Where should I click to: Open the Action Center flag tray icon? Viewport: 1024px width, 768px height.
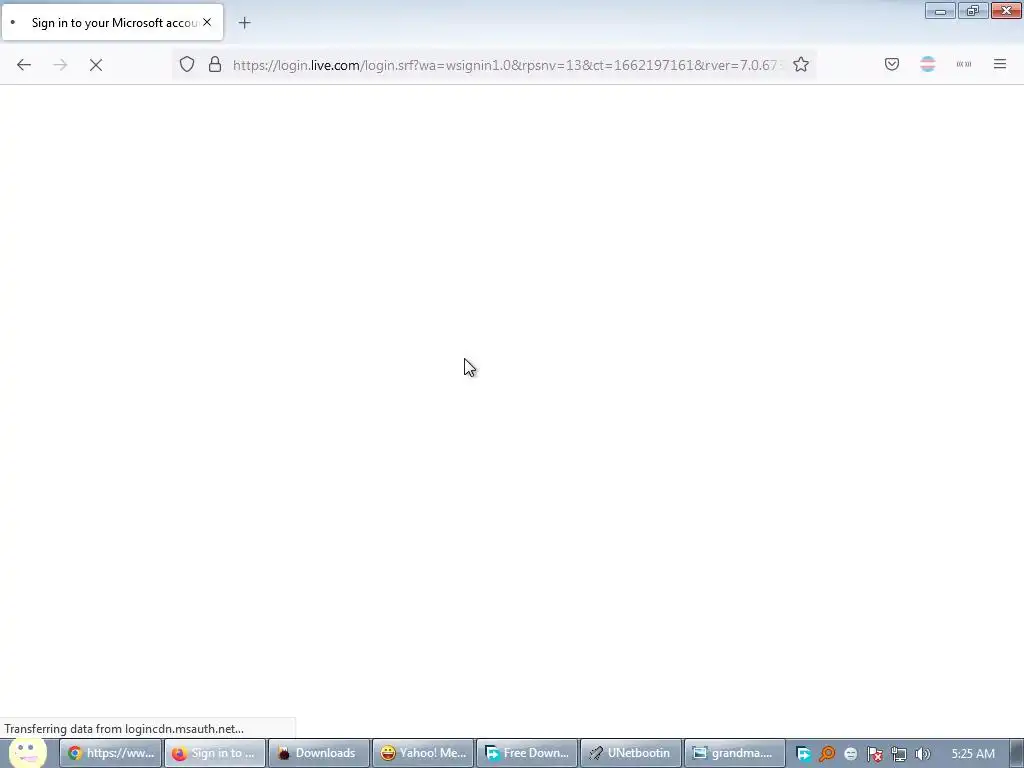point(874,754)
